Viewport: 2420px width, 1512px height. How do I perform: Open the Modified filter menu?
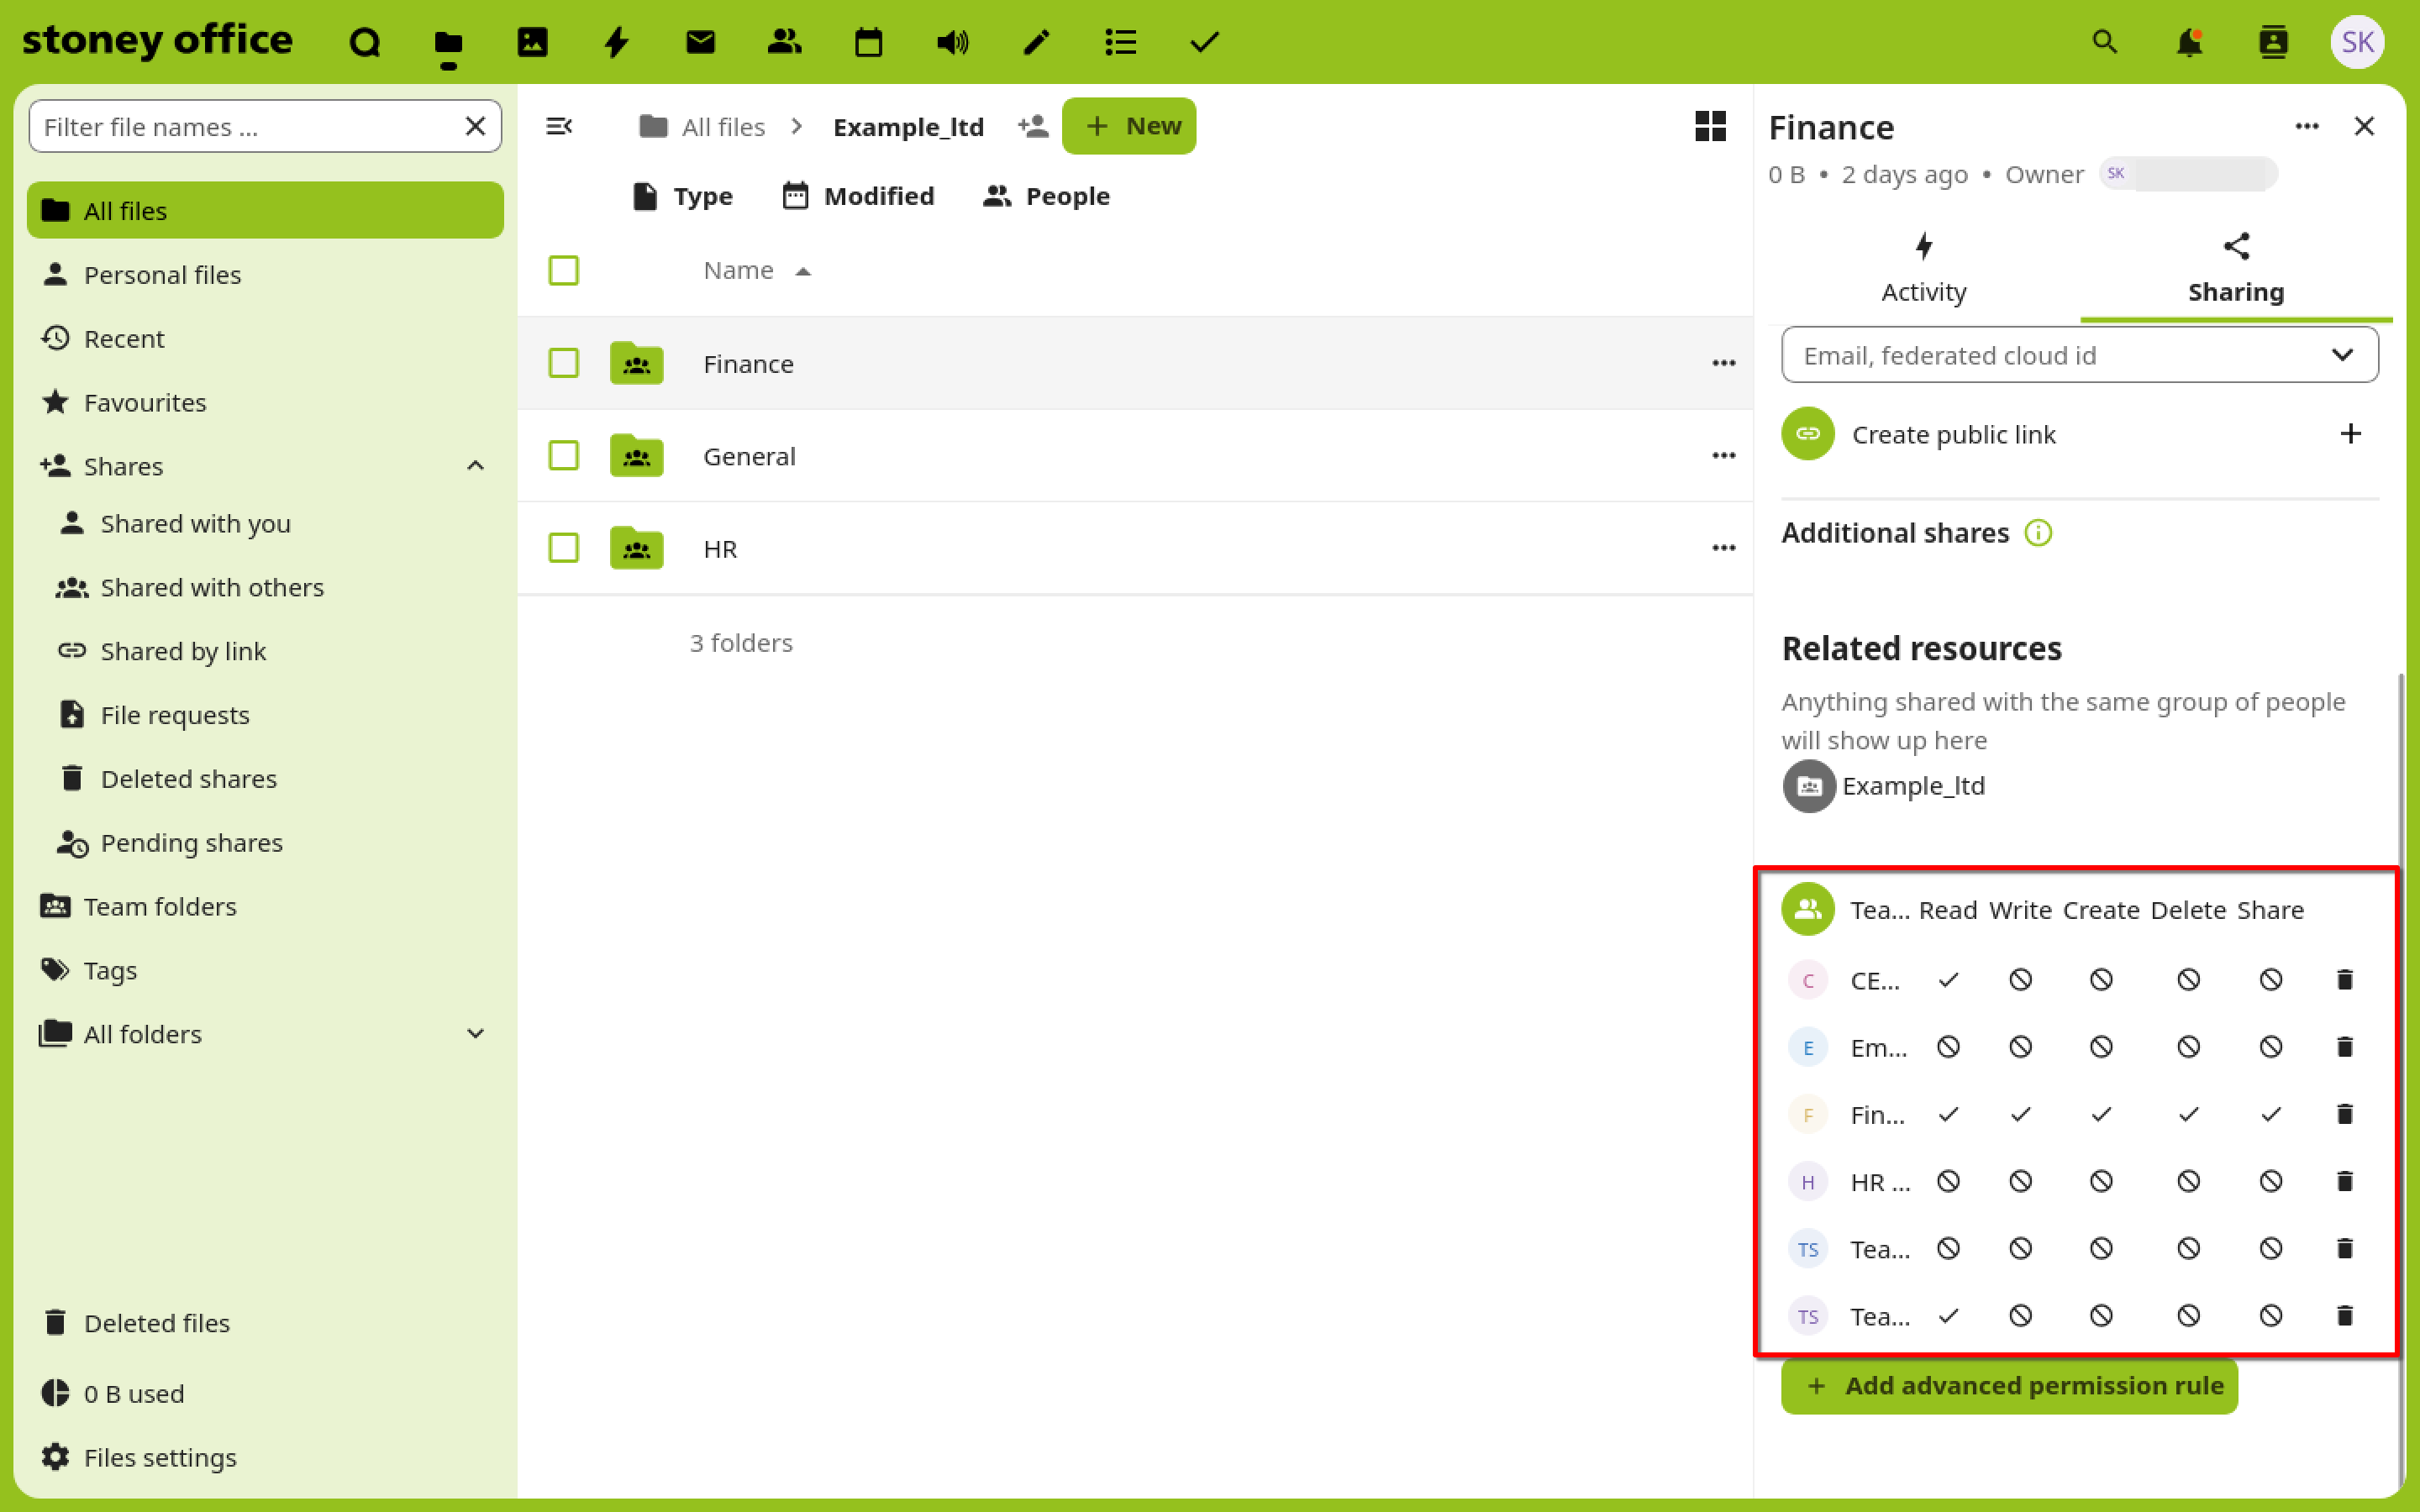[x=858, y=196]
